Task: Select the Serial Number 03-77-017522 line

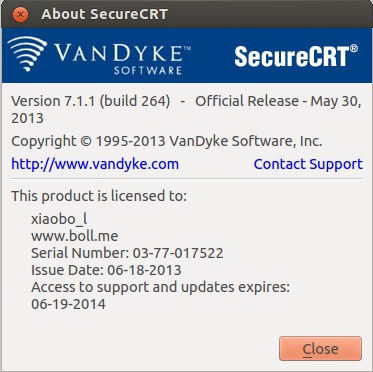Action: (127, 253)
